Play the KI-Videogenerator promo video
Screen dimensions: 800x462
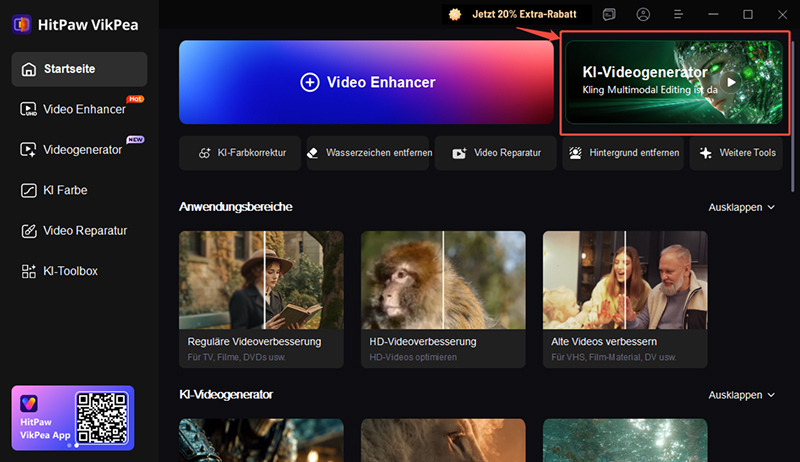(x=731, y=82)
